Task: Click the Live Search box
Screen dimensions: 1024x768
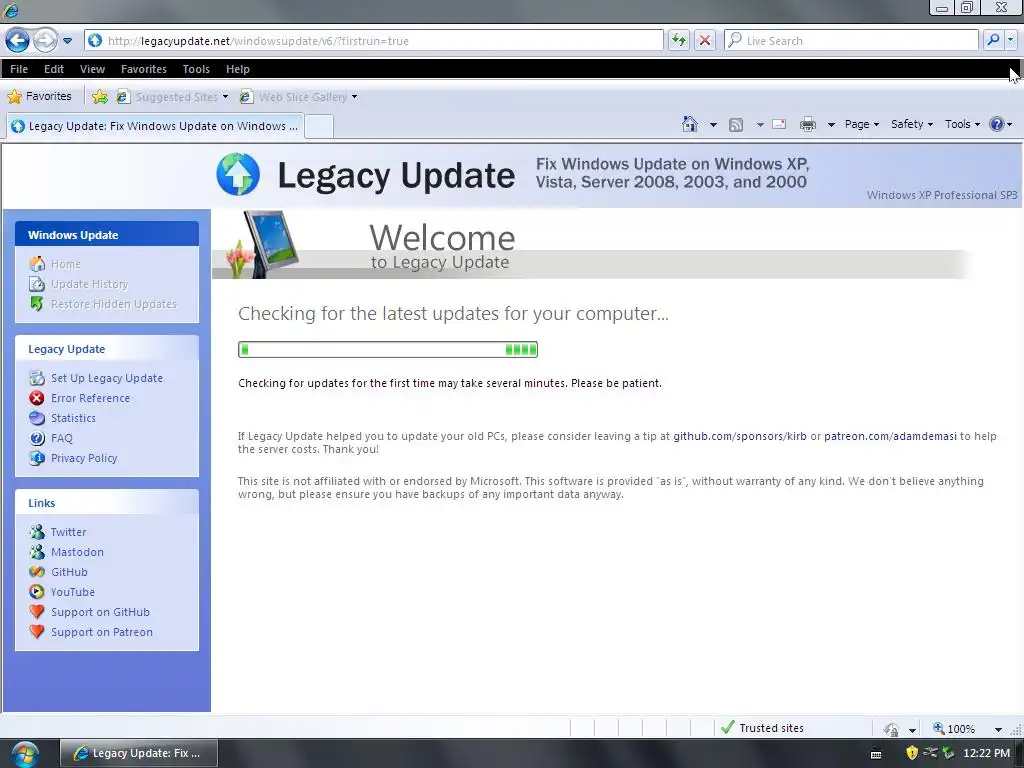Action: pyautogui.click(x=851, y=40)
